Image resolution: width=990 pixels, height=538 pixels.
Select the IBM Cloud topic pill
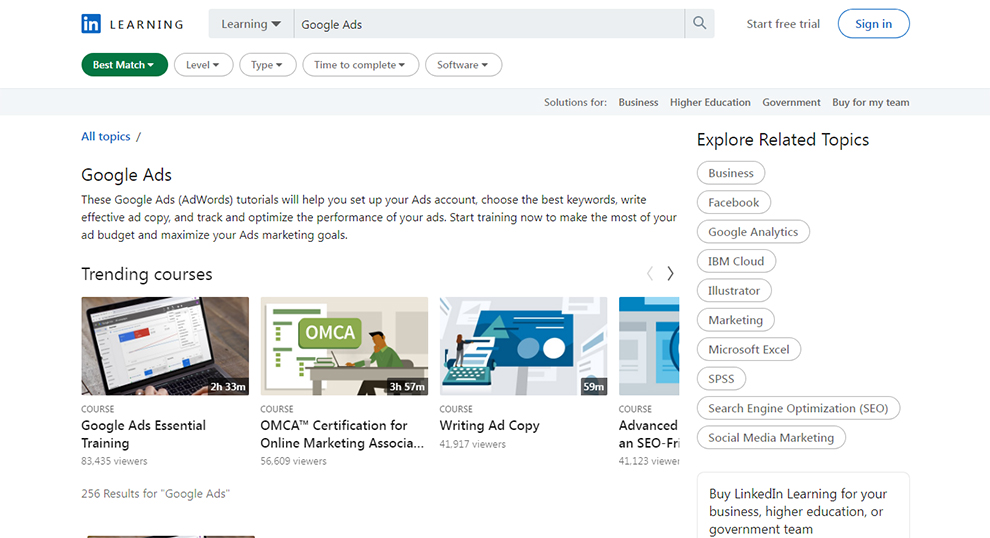pos(736,261)
